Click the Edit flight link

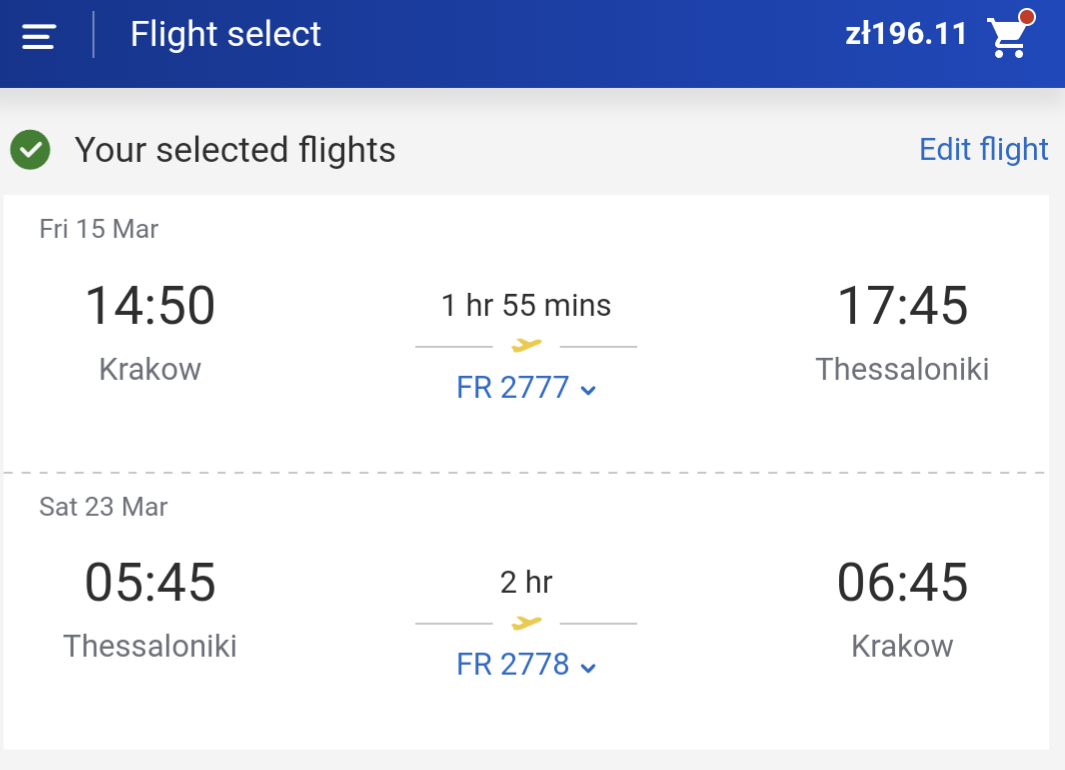(x=983, y=150)
